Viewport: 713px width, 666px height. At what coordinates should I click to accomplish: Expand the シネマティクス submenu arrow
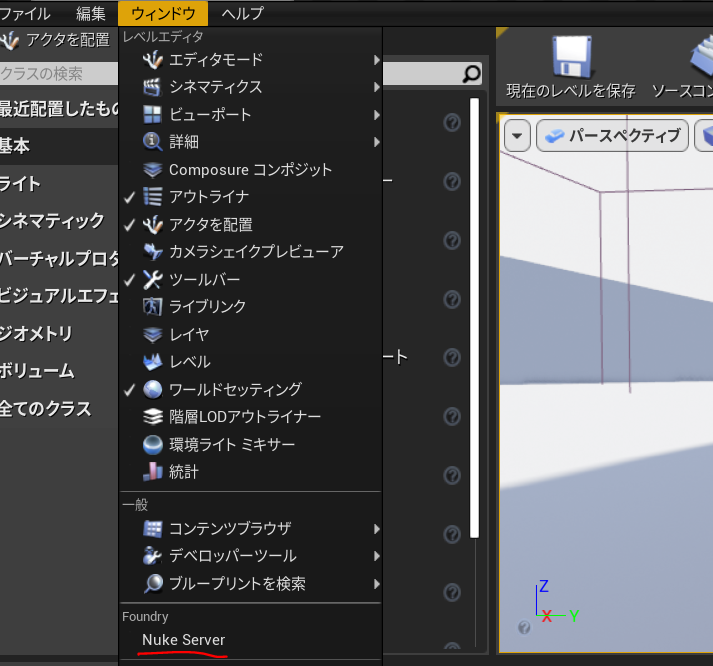coord(377,87)
